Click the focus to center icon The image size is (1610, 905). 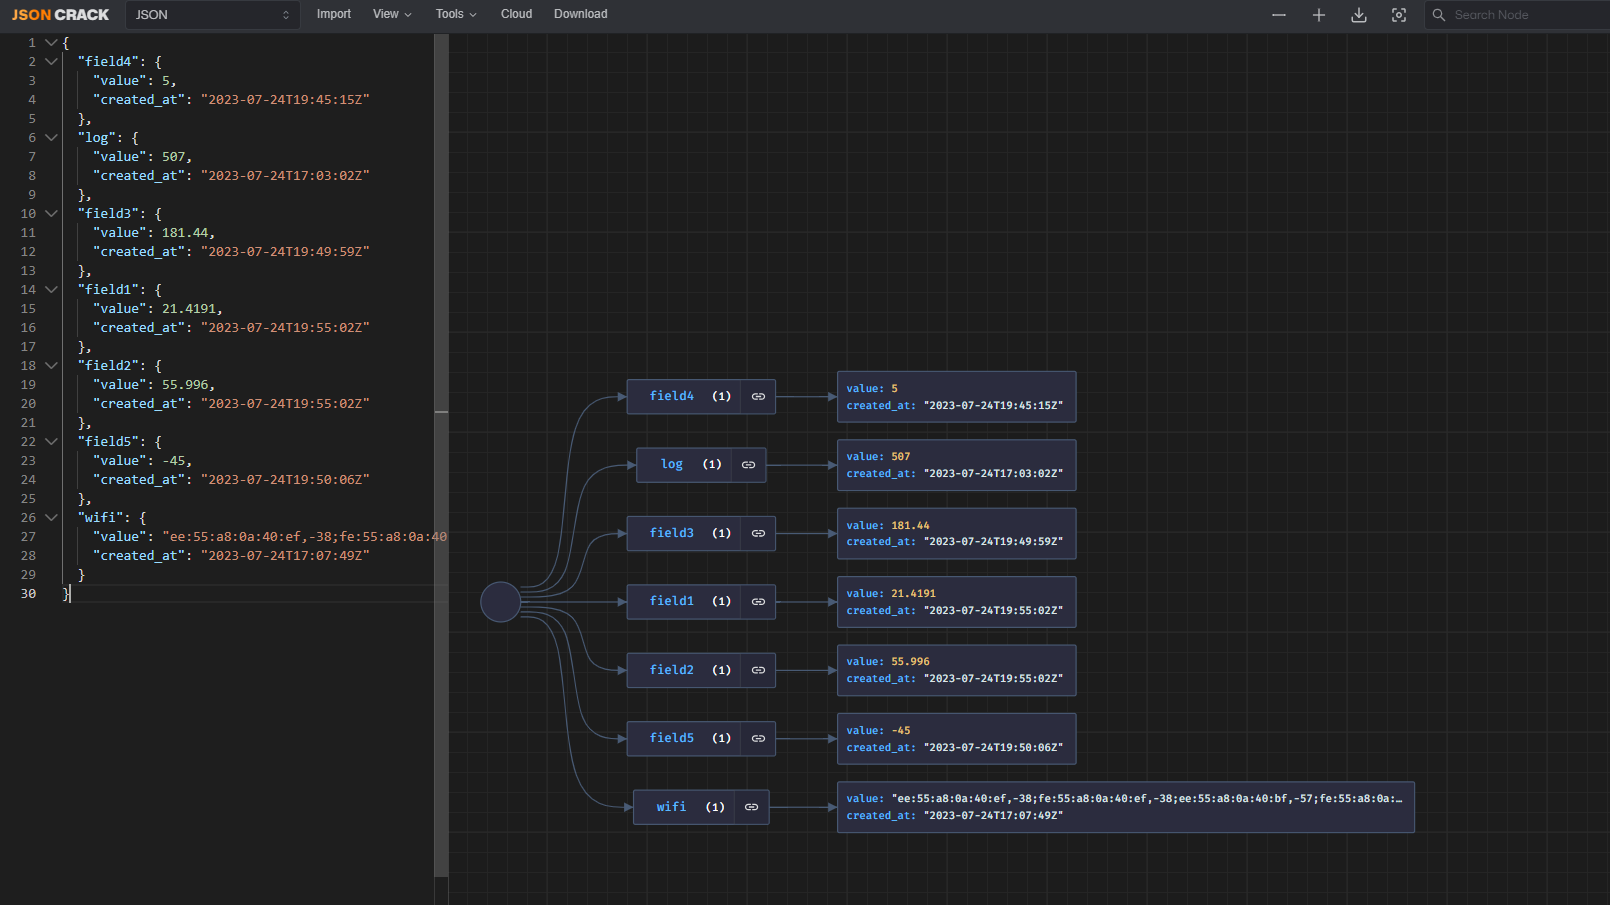click(1398, 15)
